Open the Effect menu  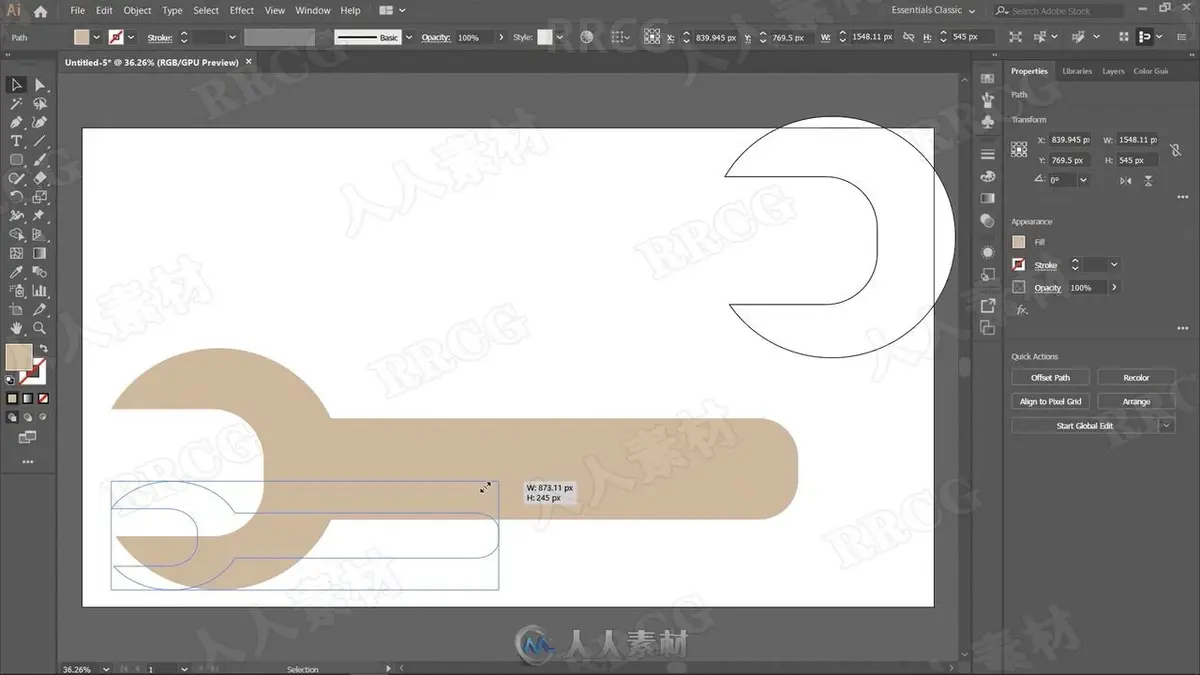242,11
